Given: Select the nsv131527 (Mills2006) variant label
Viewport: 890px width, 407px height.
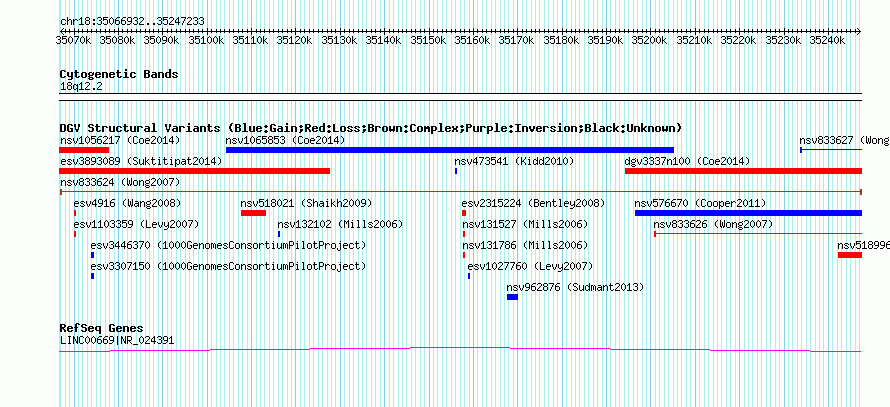Looking at the screenshot, I should (525, 224).
